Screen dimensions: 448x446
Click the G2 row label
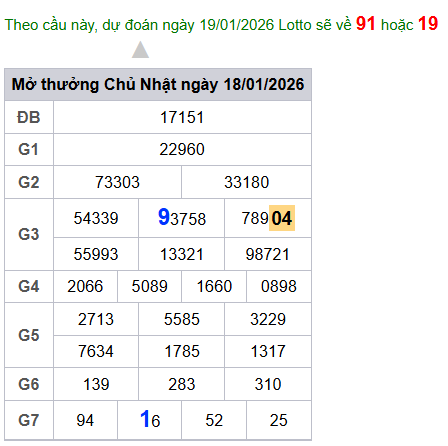(x=29, y=182)
